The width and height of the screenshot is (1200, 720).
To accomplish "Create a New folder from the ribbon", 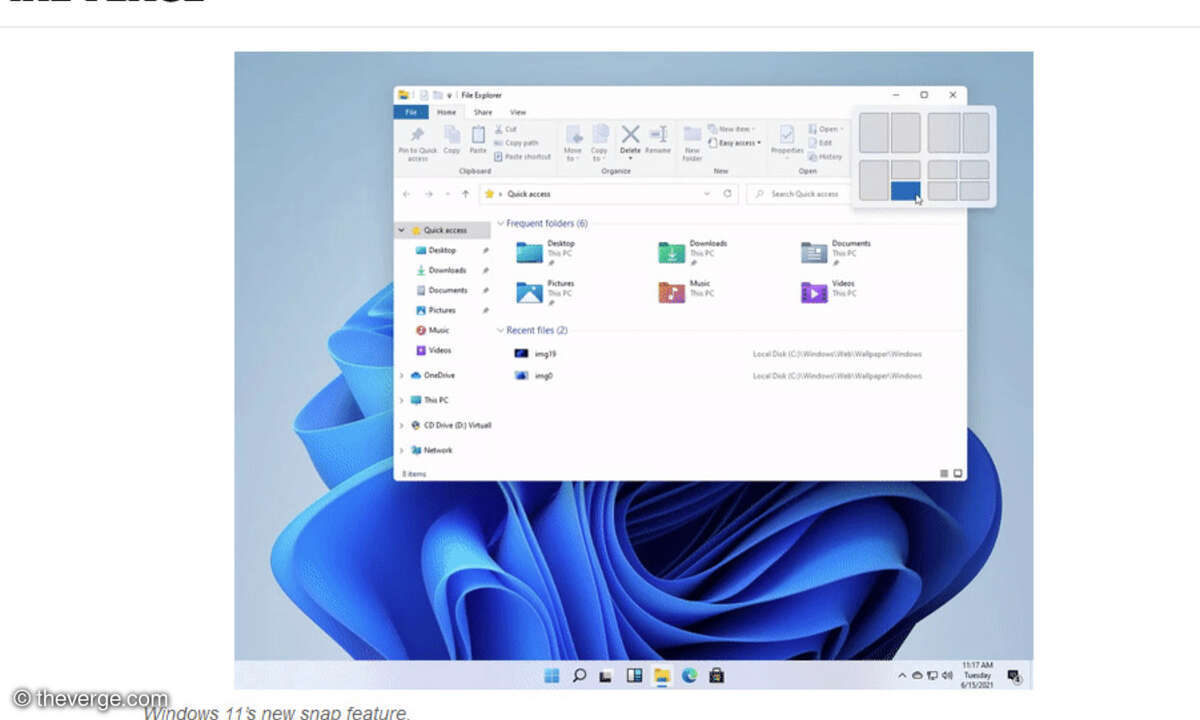I will tap(692, 143).
